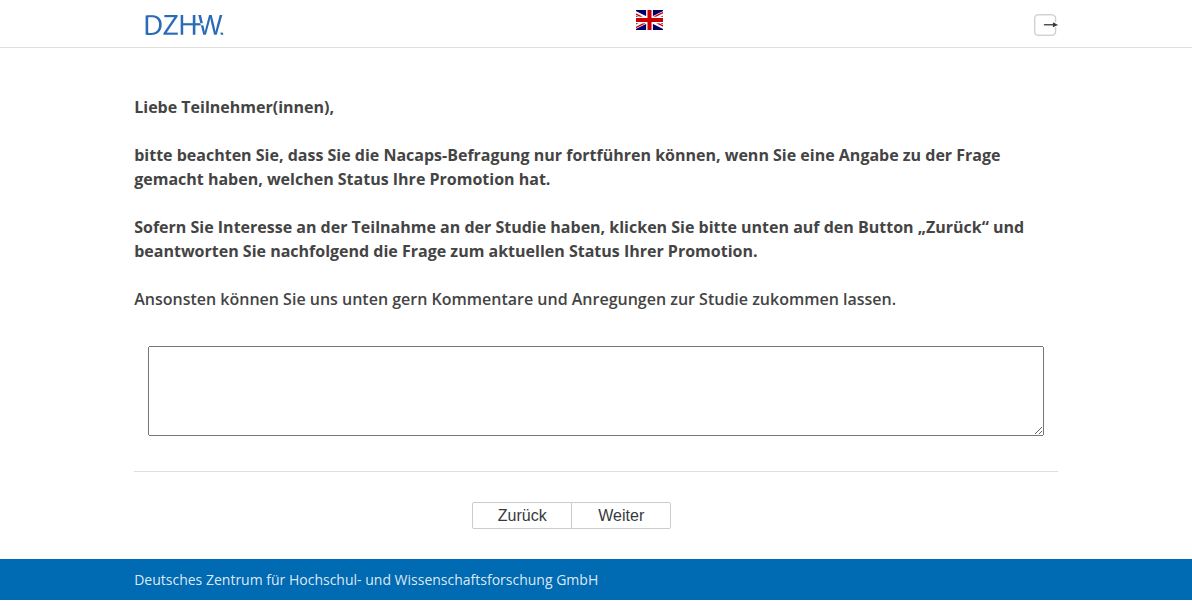Click the Zurück button
Screen dimensions: 1192x609
522,515
